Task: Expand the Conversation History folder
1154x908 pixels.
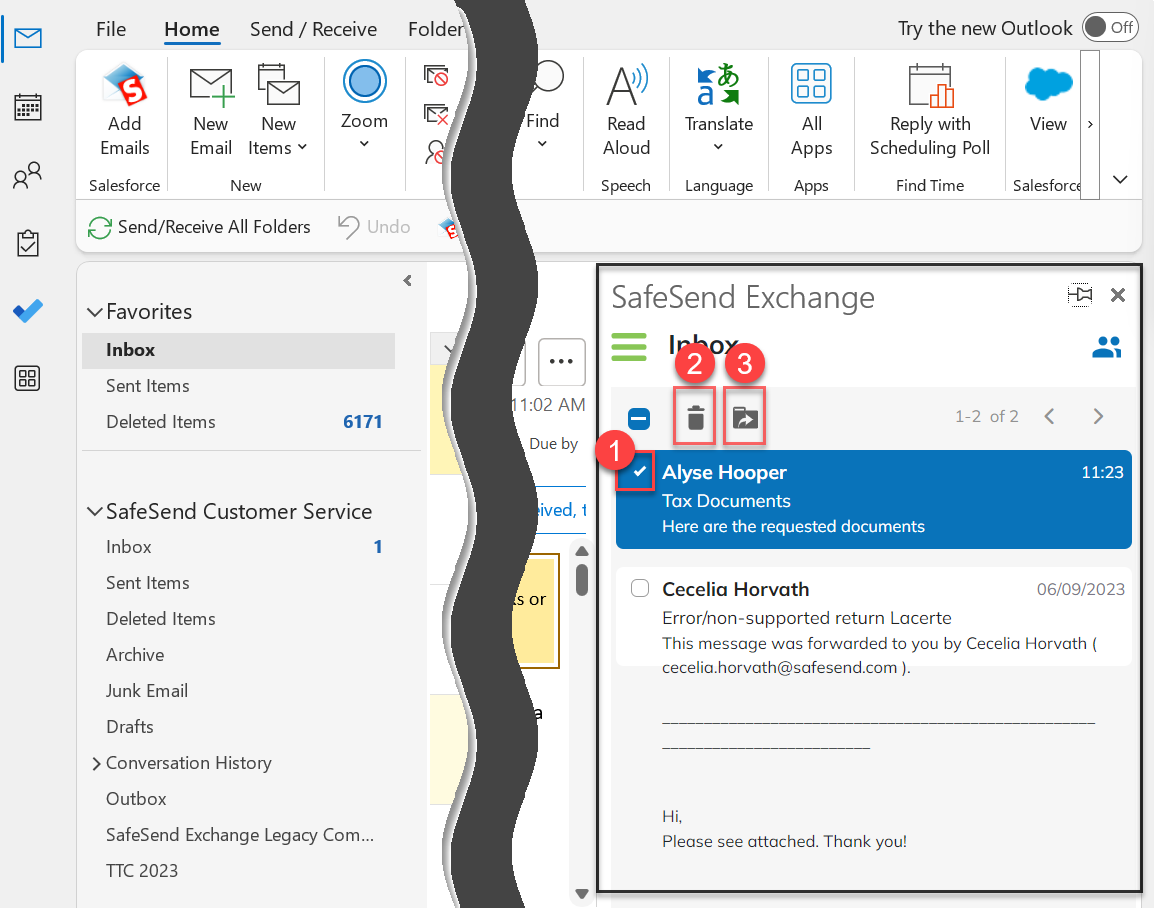Action: 96,762
